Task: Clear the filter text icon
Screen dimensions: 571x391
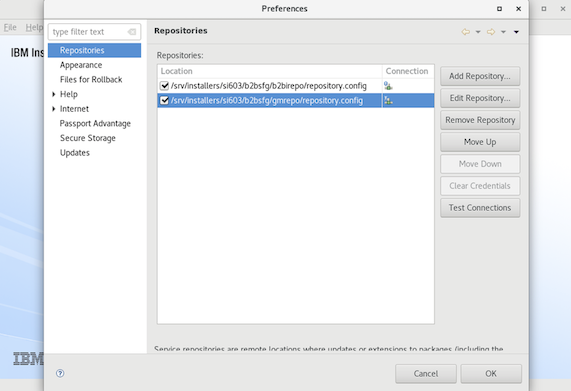Action: pos(132,32)
